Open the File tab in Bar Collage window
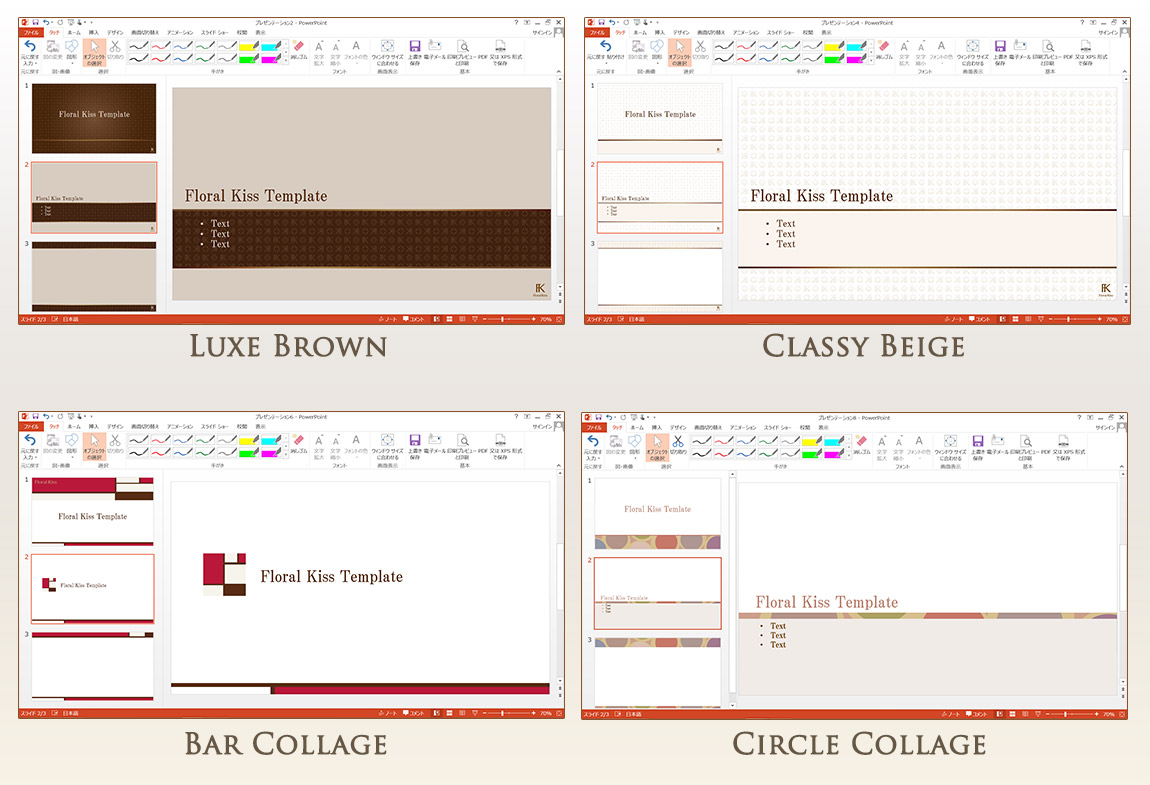The image size is (1150, 785). [x=32, y=426]
